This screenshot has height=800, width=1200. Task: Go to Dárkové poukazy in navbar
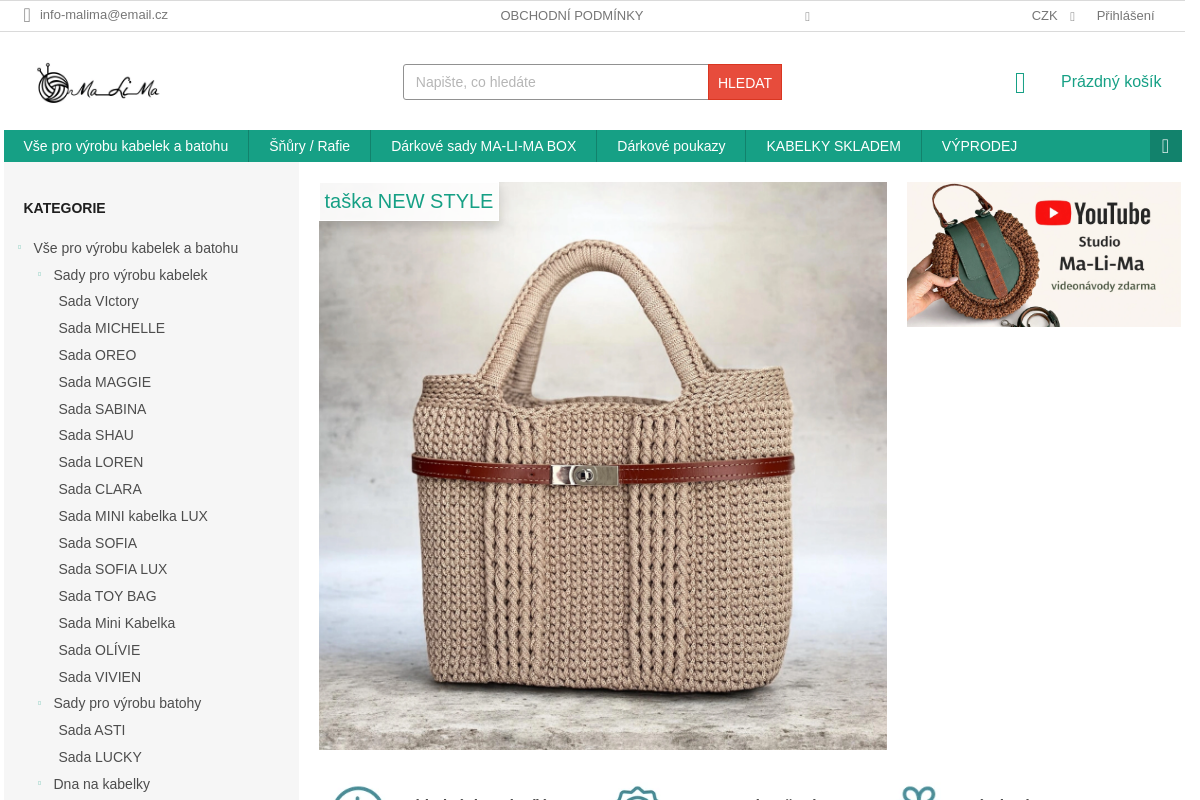671,146
